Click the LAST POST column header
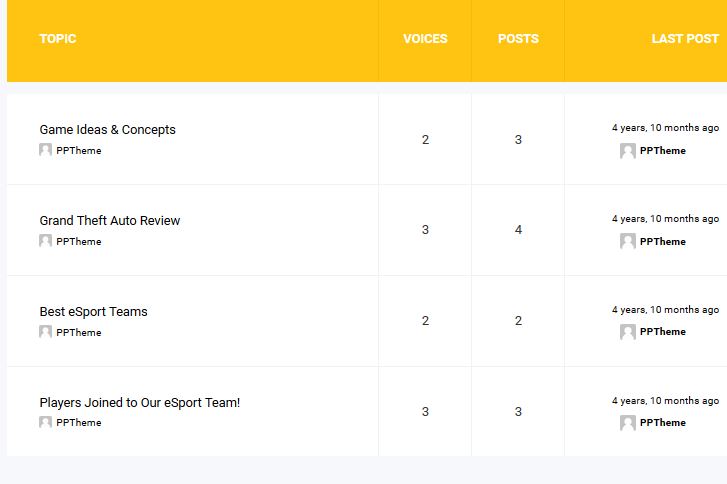727x484 pixels. [x=685, y=38]
